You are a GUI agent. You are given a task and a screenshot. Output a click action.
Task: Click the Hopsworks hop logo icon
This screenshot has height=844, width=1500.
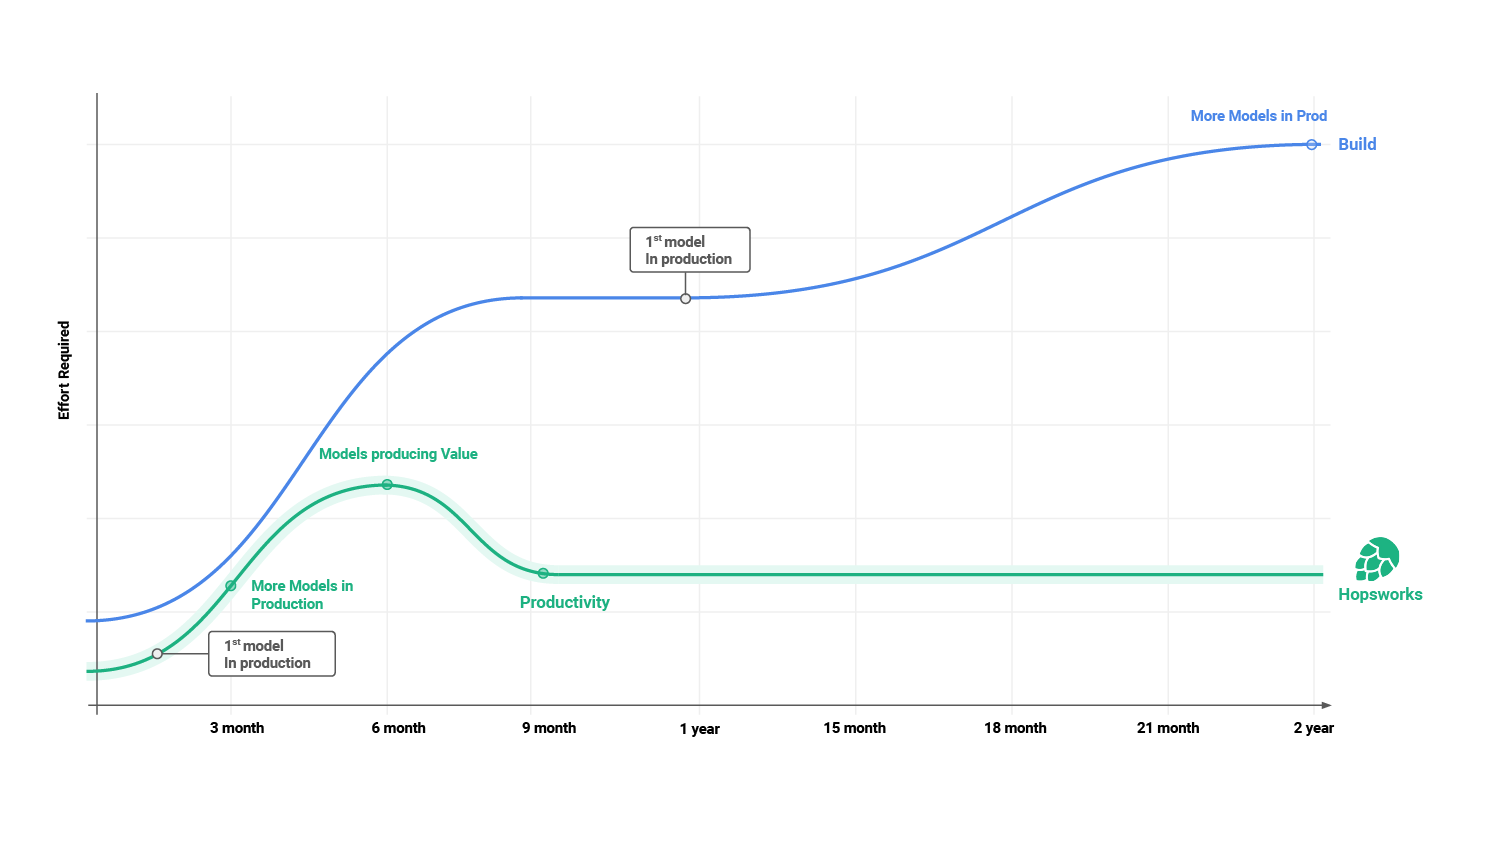[x=1377, y=559]
